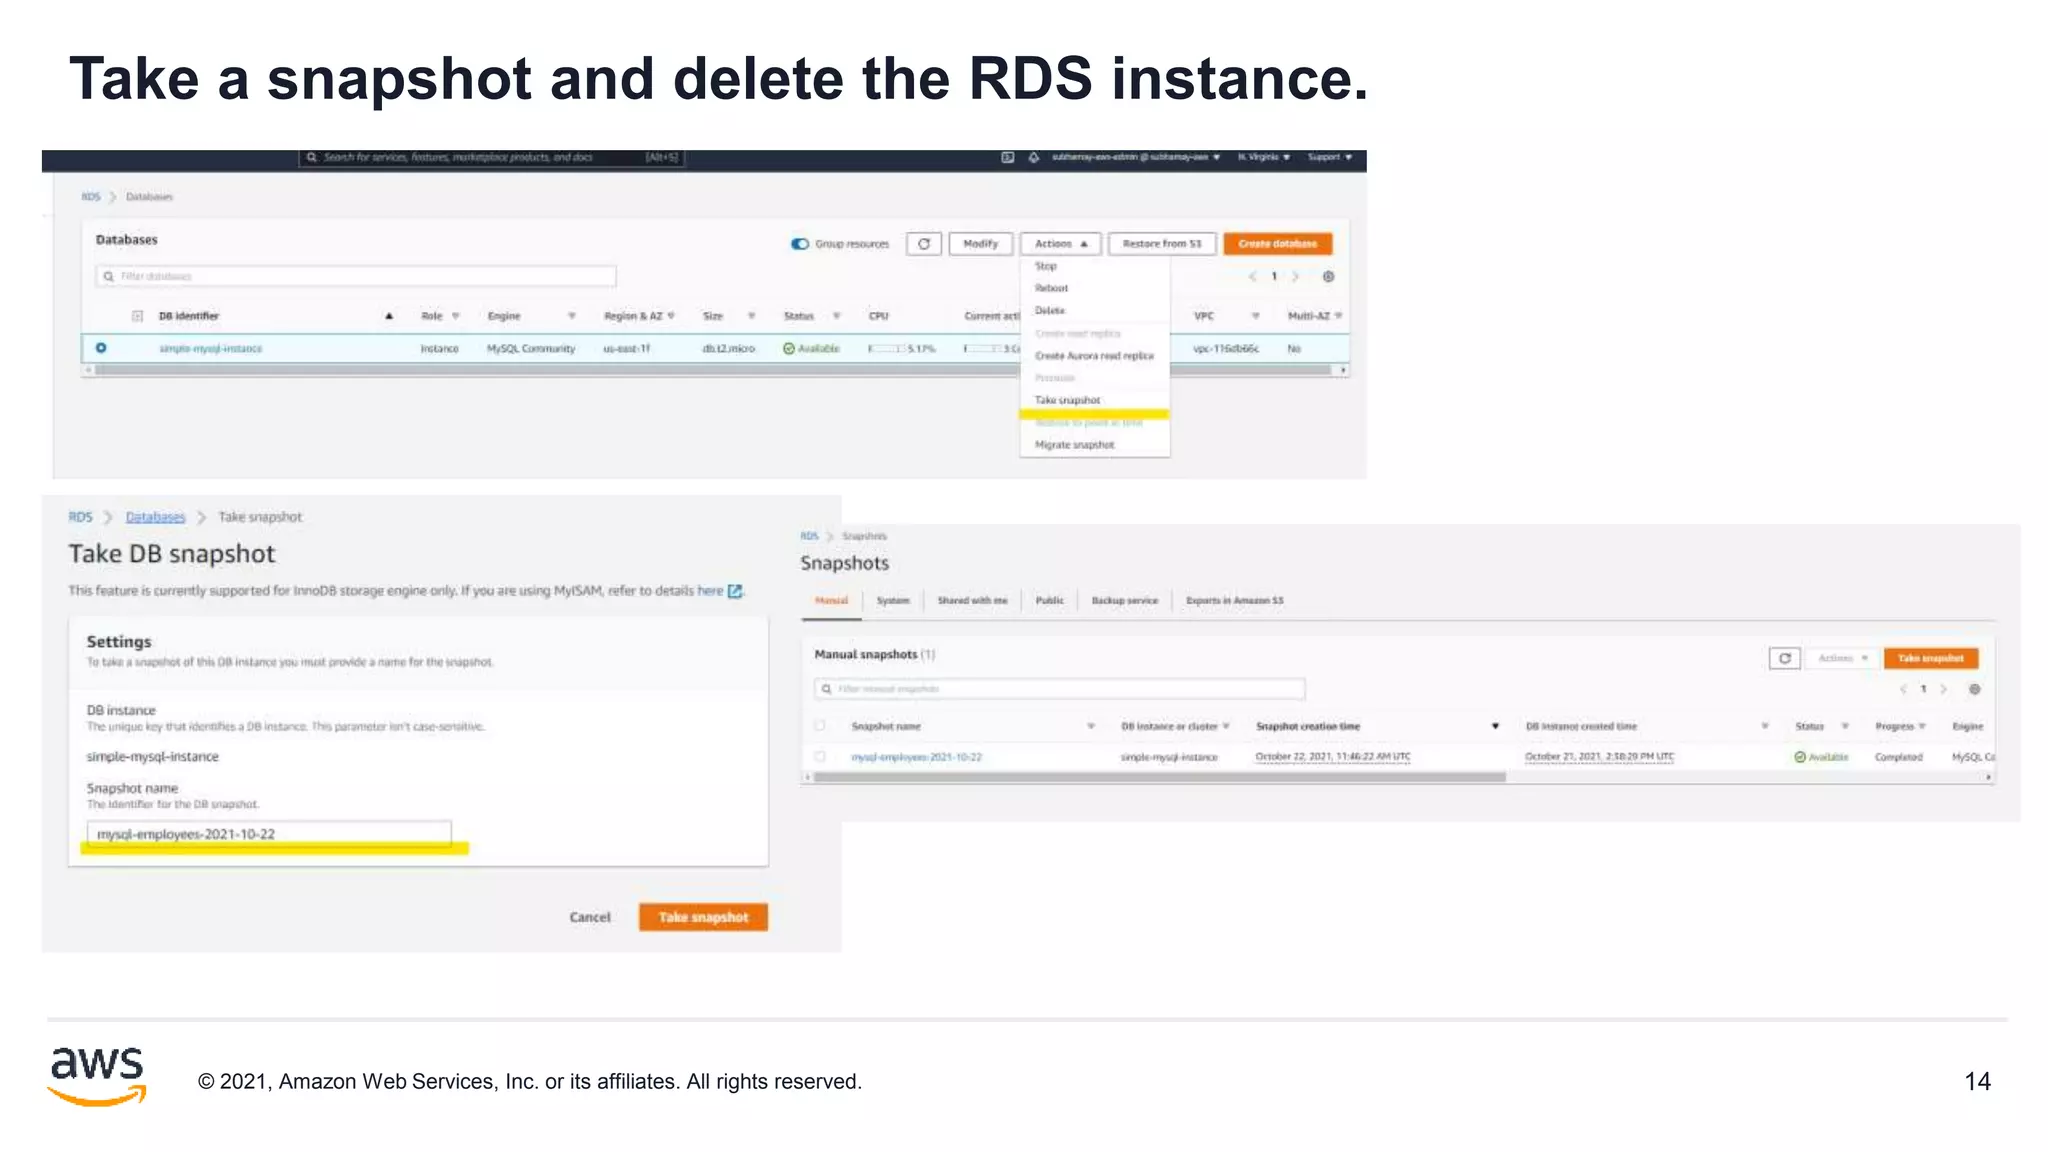Go to next page in Databases pagination
This screenshot has height=1152, width=2048.
(x=1295, y=276)
